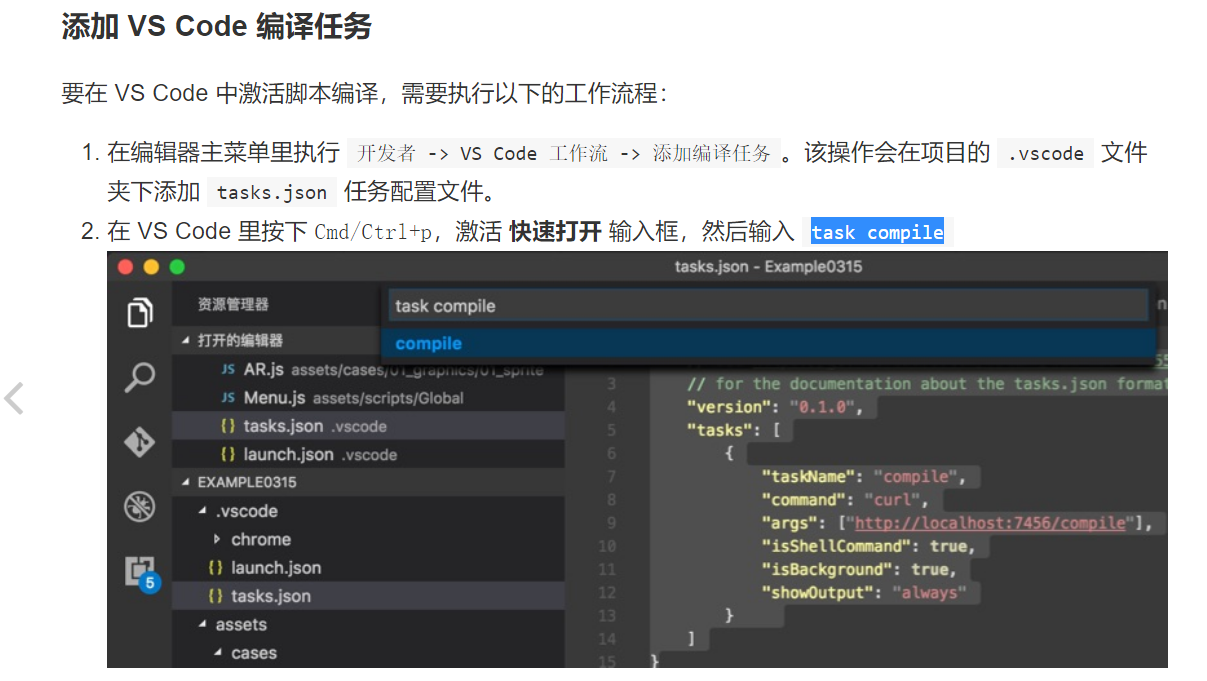The height and width of the screenshot is (681, 1207).
Task: Expand the chrome folder
Action: 217,539
